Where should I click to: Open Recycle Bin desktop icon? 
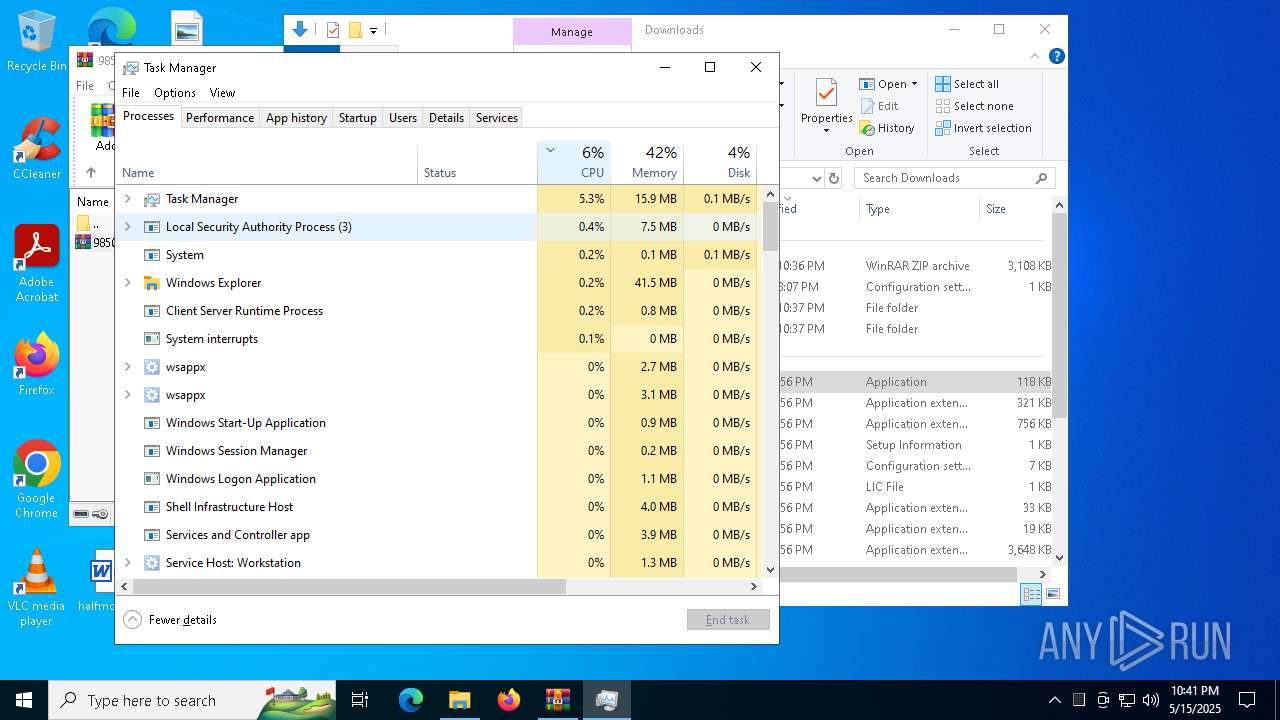(37, 42)
